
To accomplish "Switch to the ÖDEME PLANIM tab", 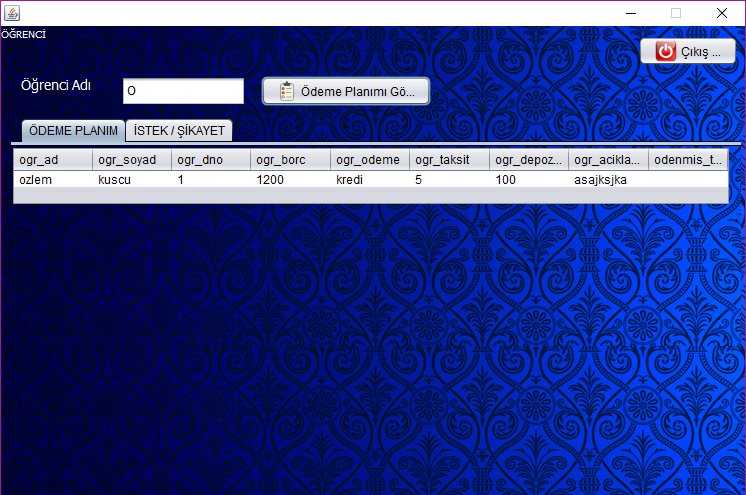I will [x=74, y=131].
